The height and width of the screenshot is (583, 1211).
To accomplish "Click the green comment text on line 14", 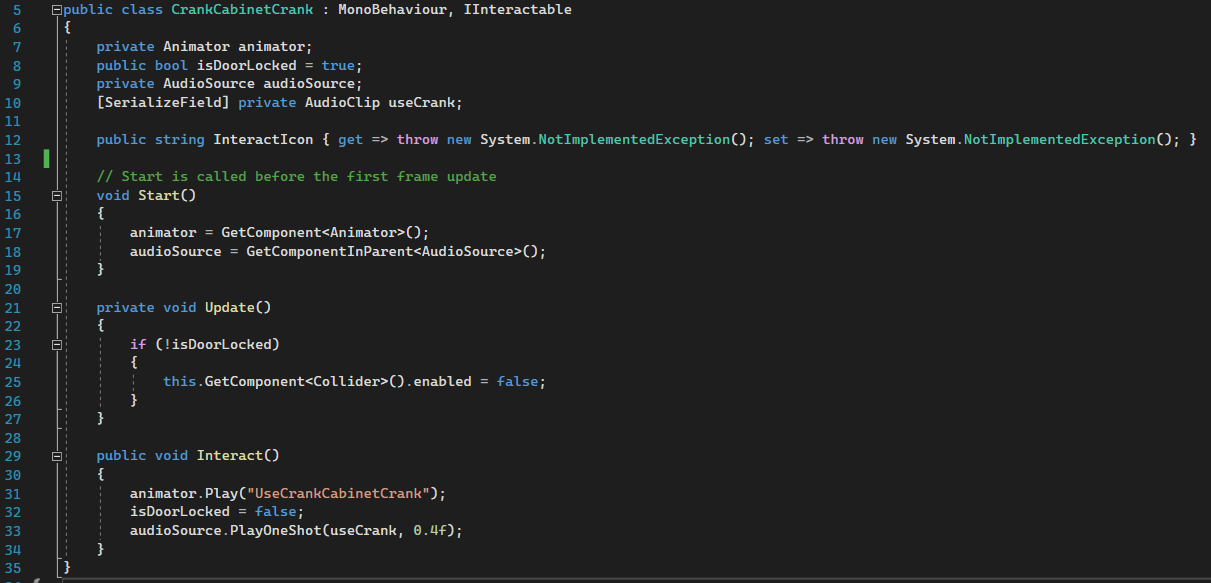I will coord(296,177).
